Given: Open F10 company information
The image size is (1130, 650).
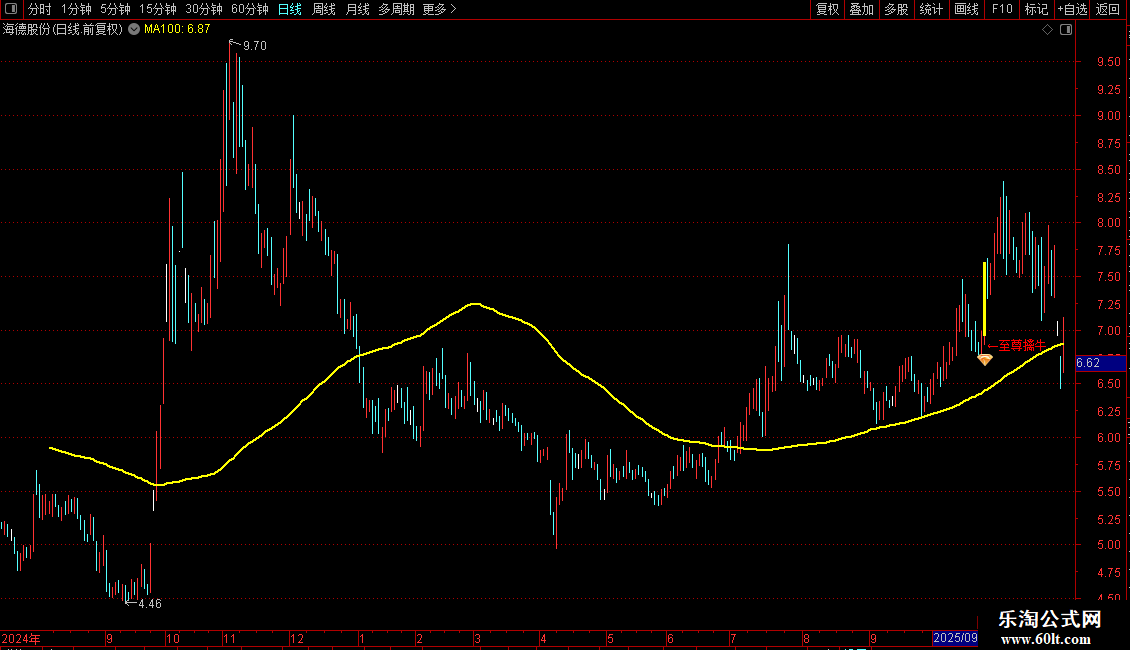Looking at the screenshot, I should [x=1002, y=9].
